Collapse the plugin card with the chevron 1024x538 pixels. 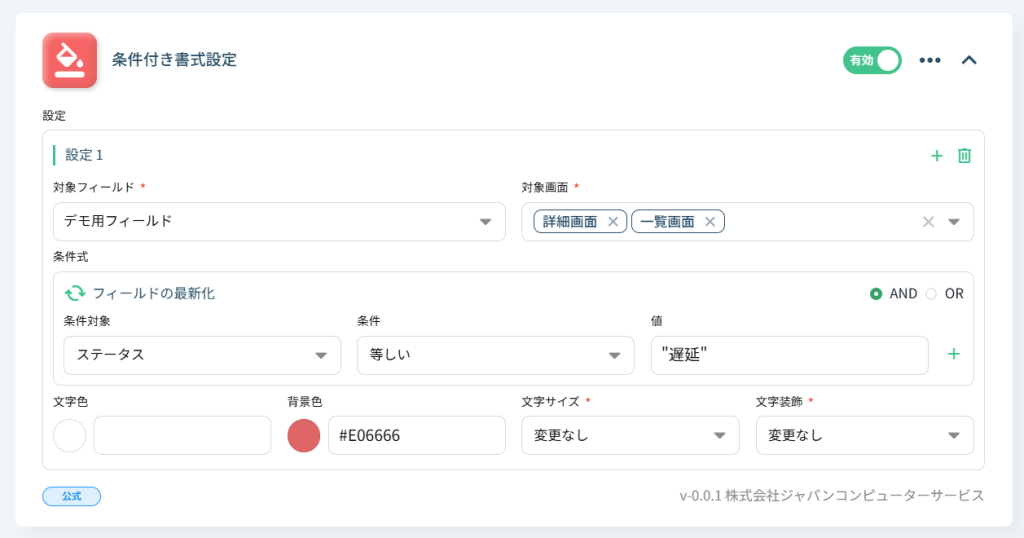click(969, 60)
